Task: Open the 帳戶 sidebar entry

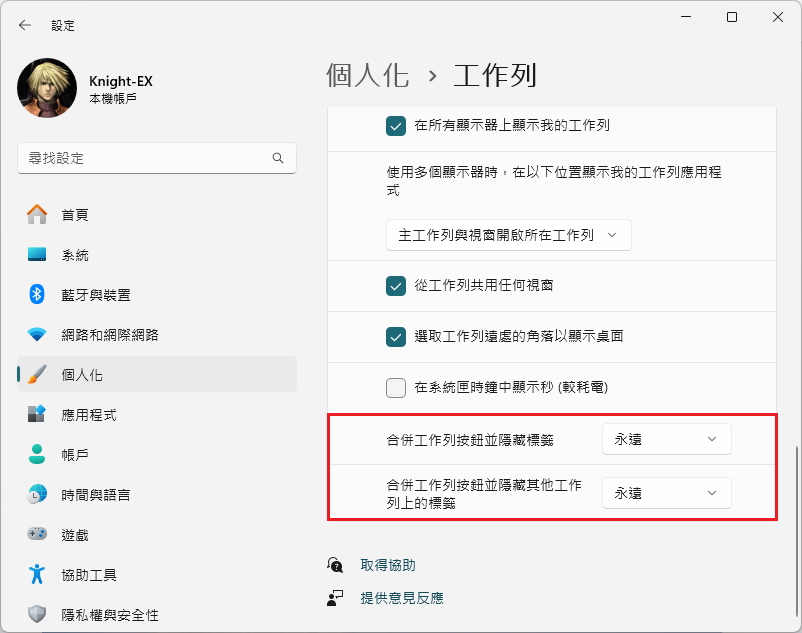Action: 157,455
